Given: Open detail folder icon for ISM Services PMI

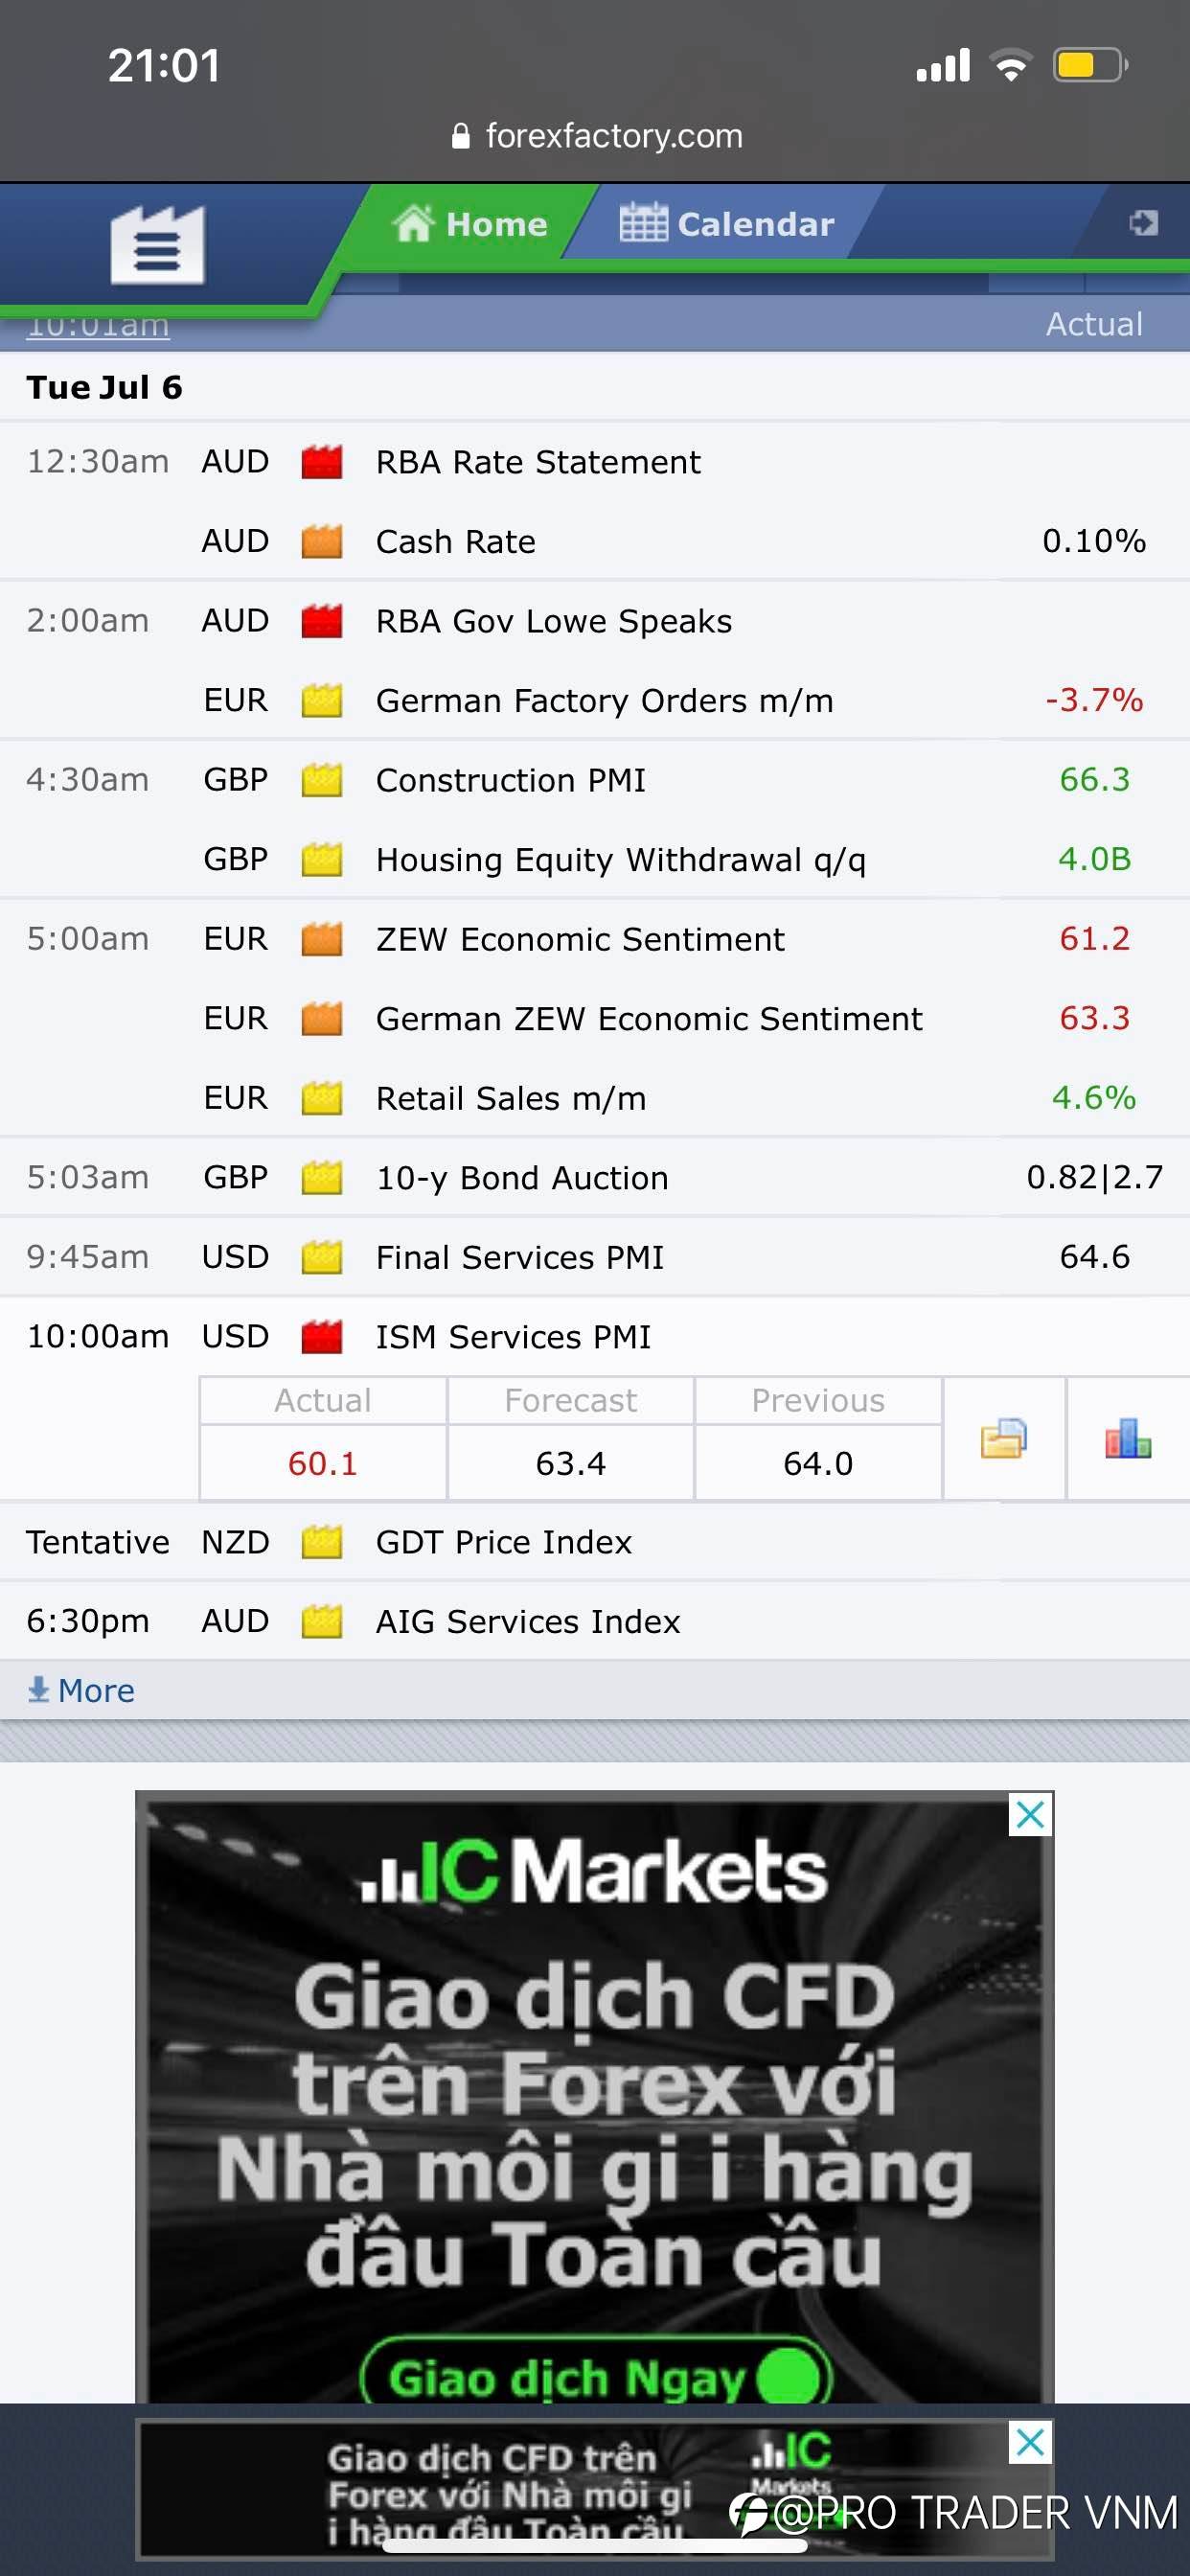Looking at the screenshot, I should (1003, 1438).
